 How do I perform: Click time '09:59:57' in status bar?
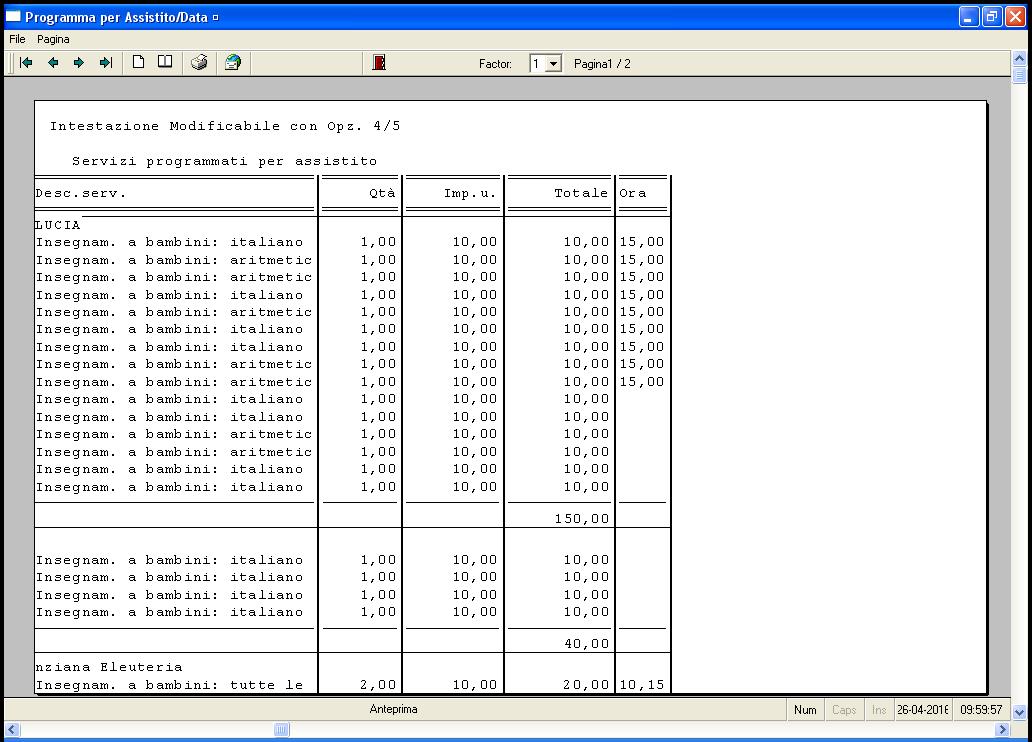point(981,710)
